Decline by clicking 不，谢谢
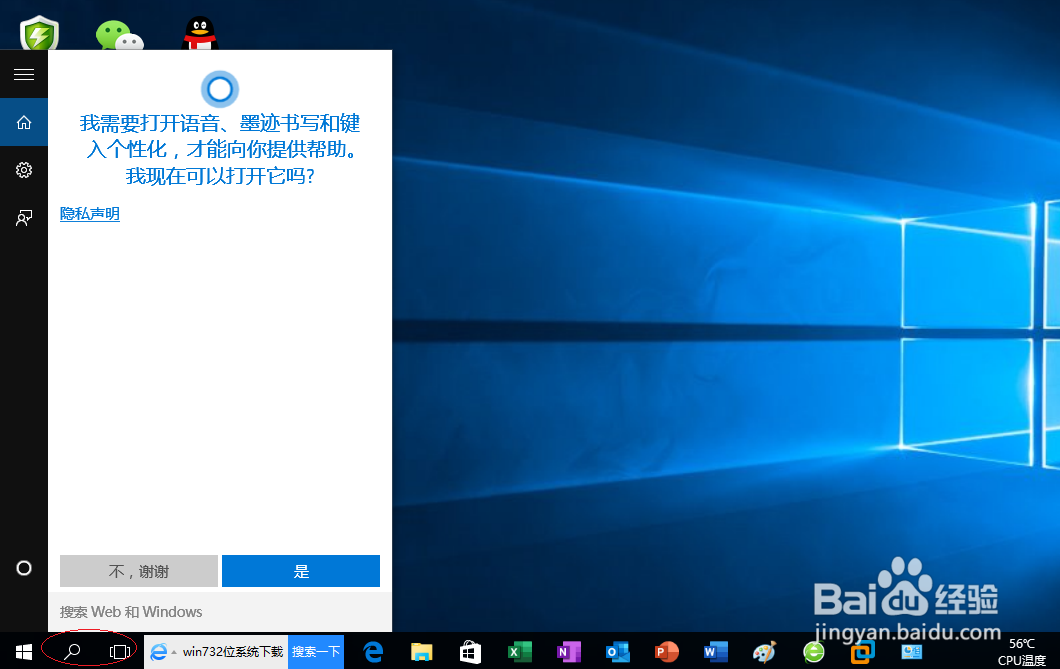This screenshot has width=1060, height=669. coord(138,571)
